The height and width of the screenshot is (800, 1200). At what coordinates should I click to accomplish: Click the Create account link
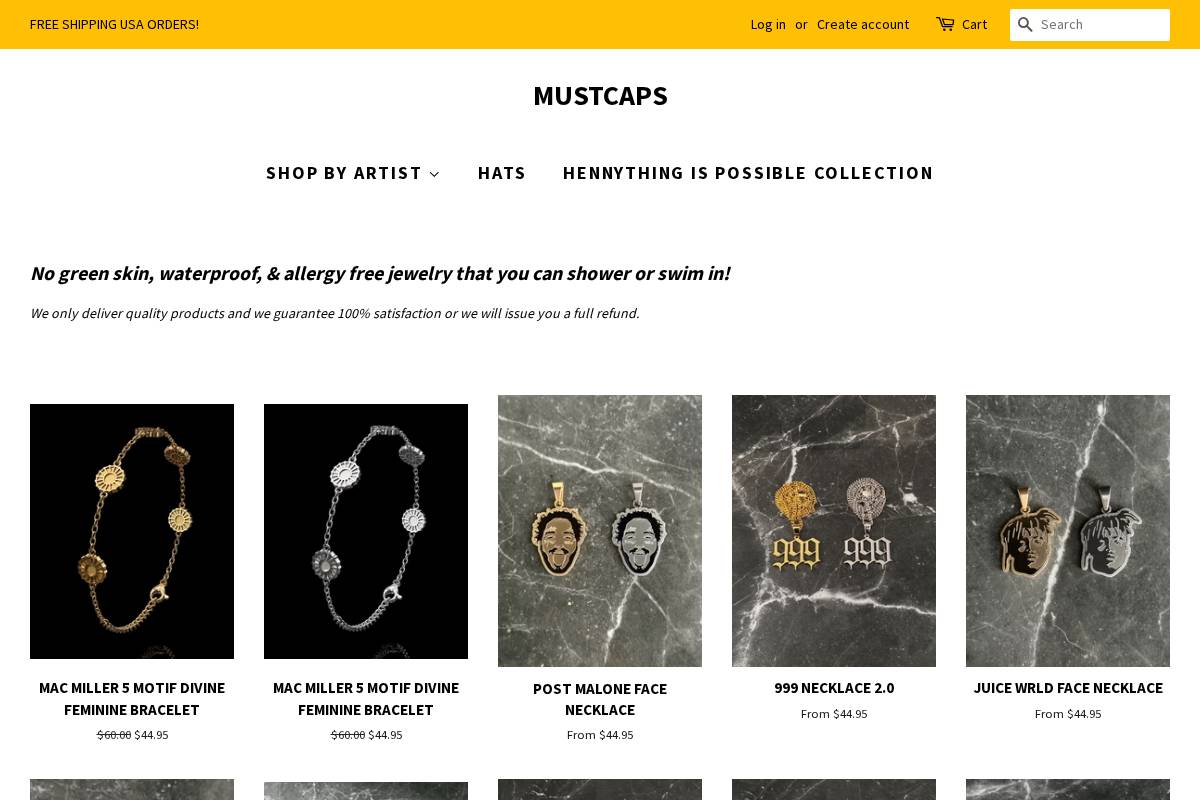(x=863, y=24)
